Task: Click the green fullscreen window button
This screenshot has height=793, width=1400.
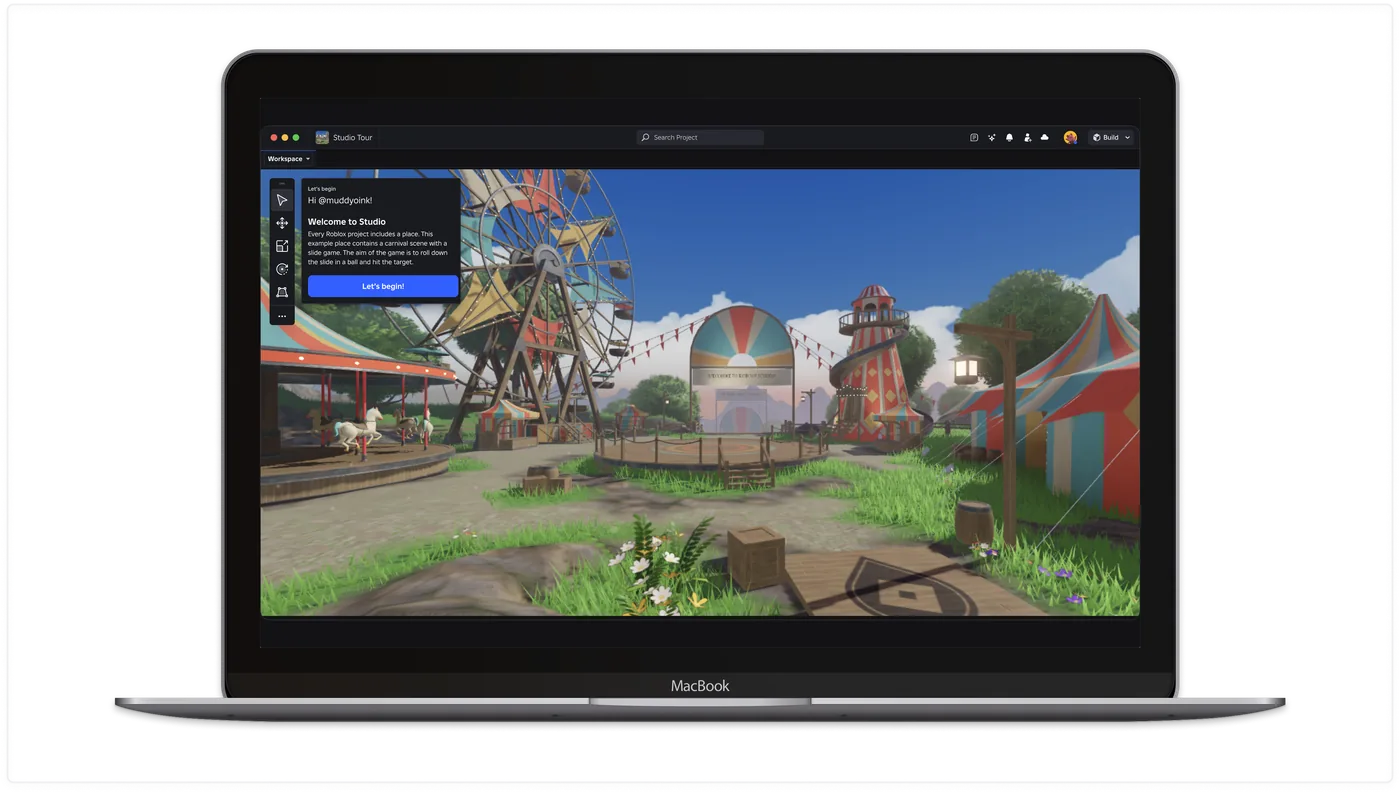Action: point(296,137)
